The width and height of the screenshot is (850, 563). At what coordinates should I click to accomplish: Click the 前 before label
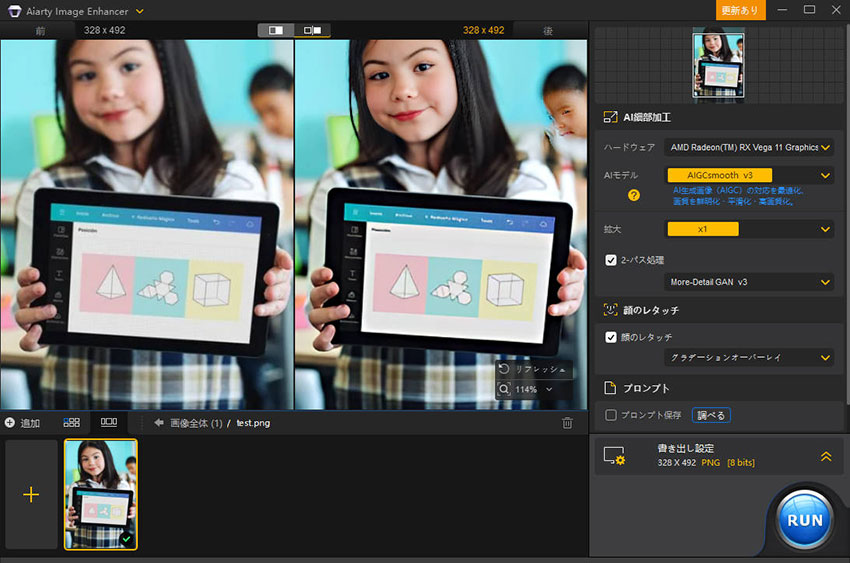pos(40,31)
